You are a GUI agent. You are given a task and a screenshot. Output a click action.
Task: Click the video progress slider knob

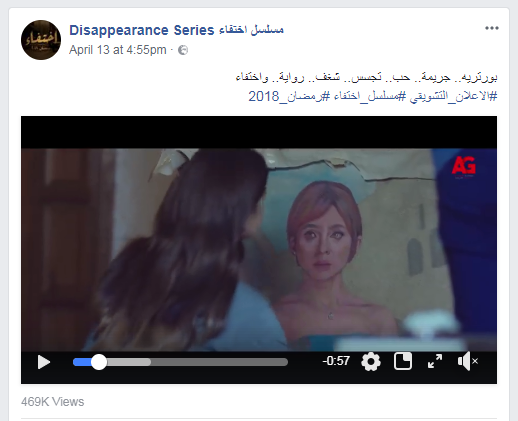click(x=99, y=362)
